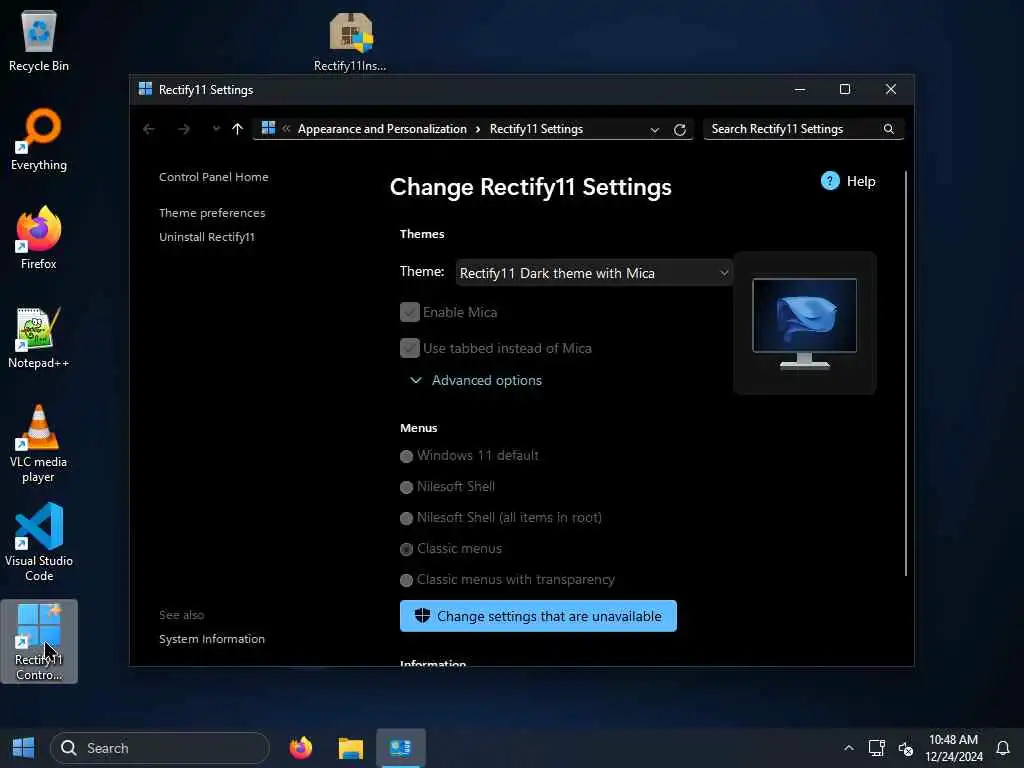Screen dimensions: 1024x768
Task: Open Theme preferences link
Action: [212, 213]
